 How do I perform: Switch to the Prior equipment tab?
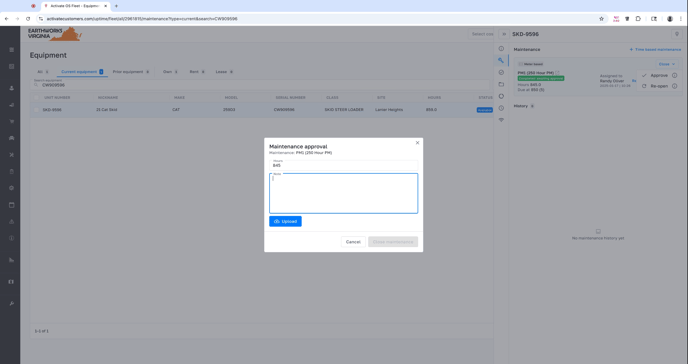coord(131,71)
